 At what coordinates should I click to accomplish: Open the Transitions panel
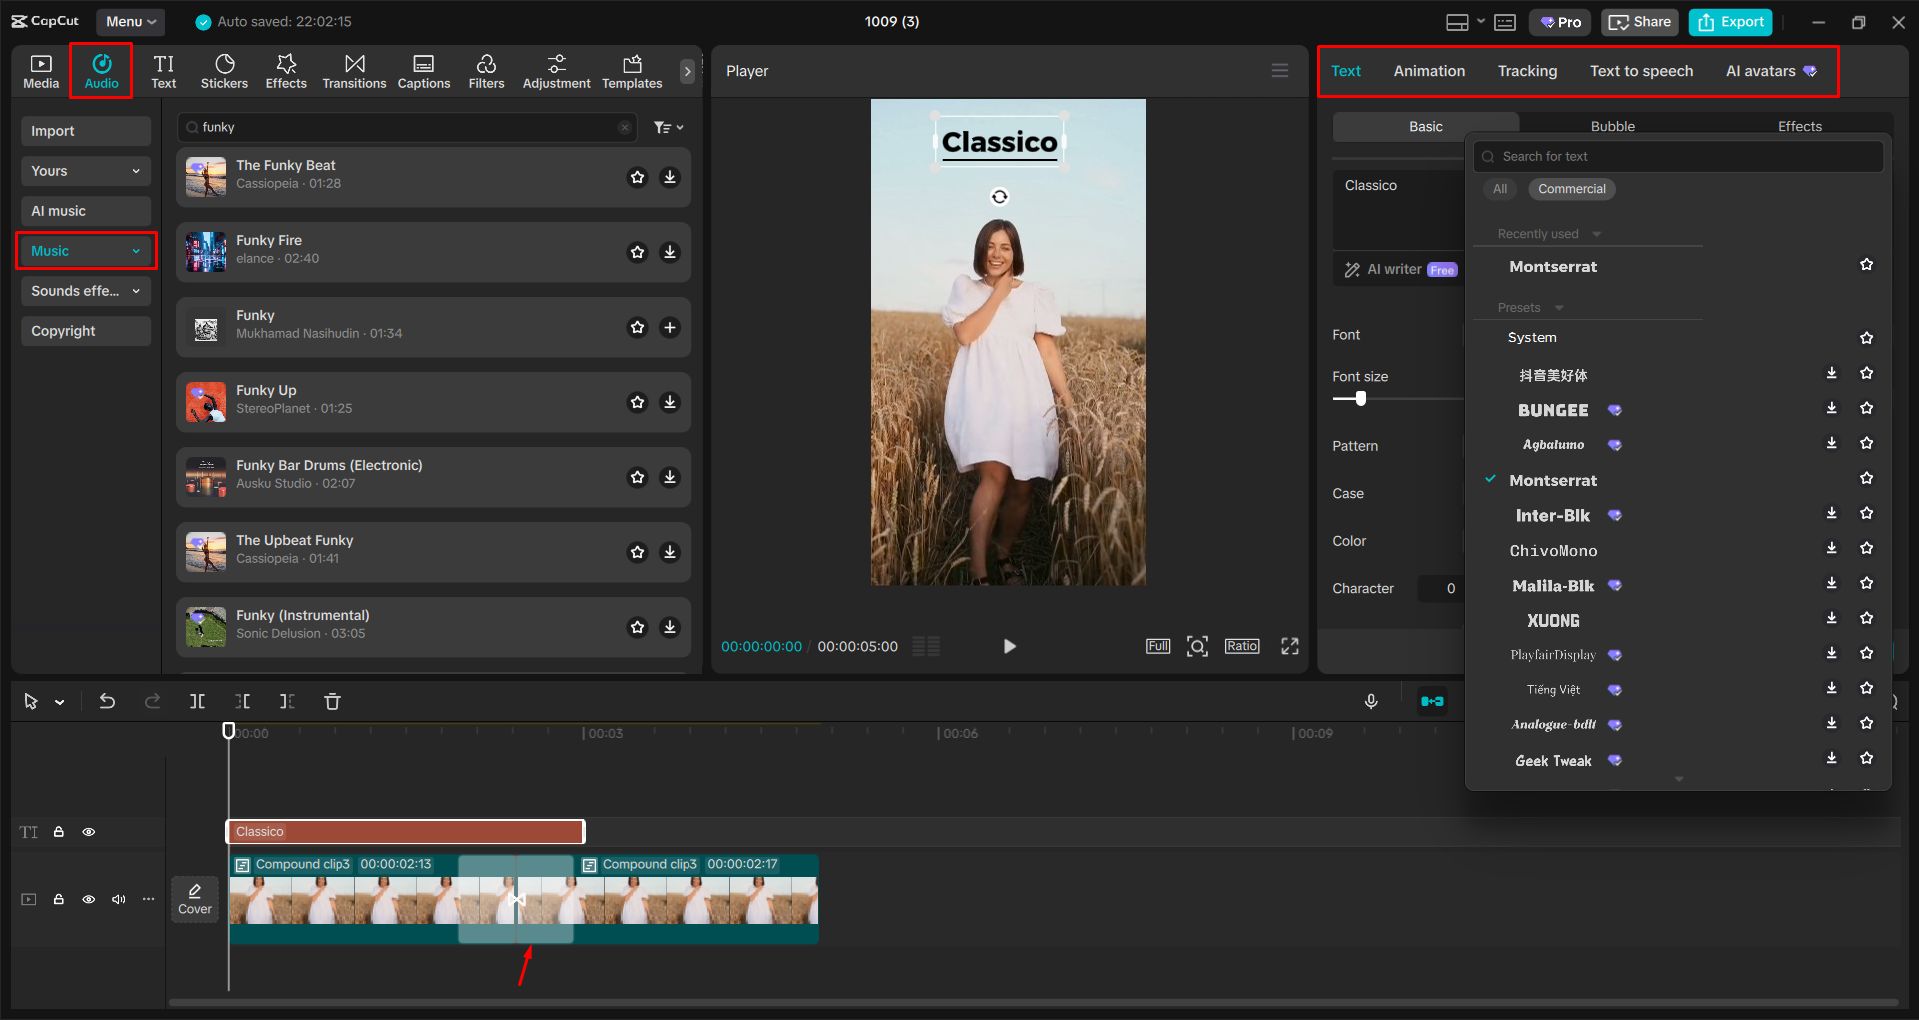(x=354, y=70)
